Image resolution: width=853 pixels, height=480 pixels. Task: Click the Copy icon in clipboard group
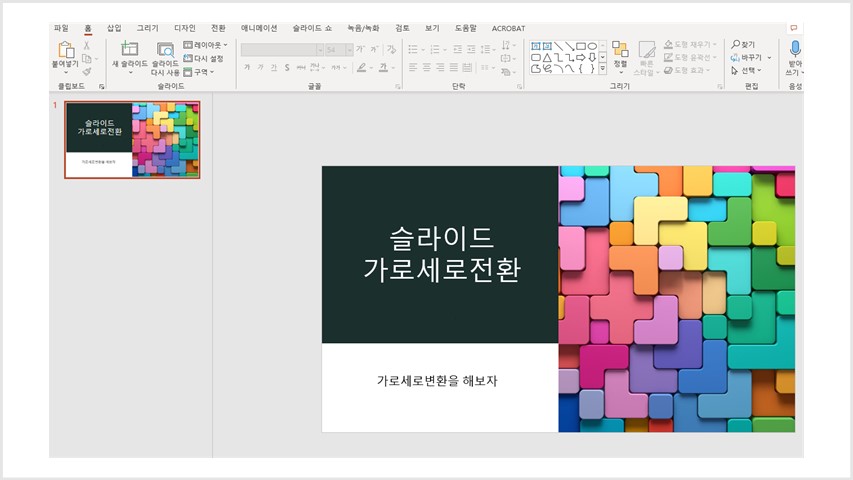pos(86,58)
